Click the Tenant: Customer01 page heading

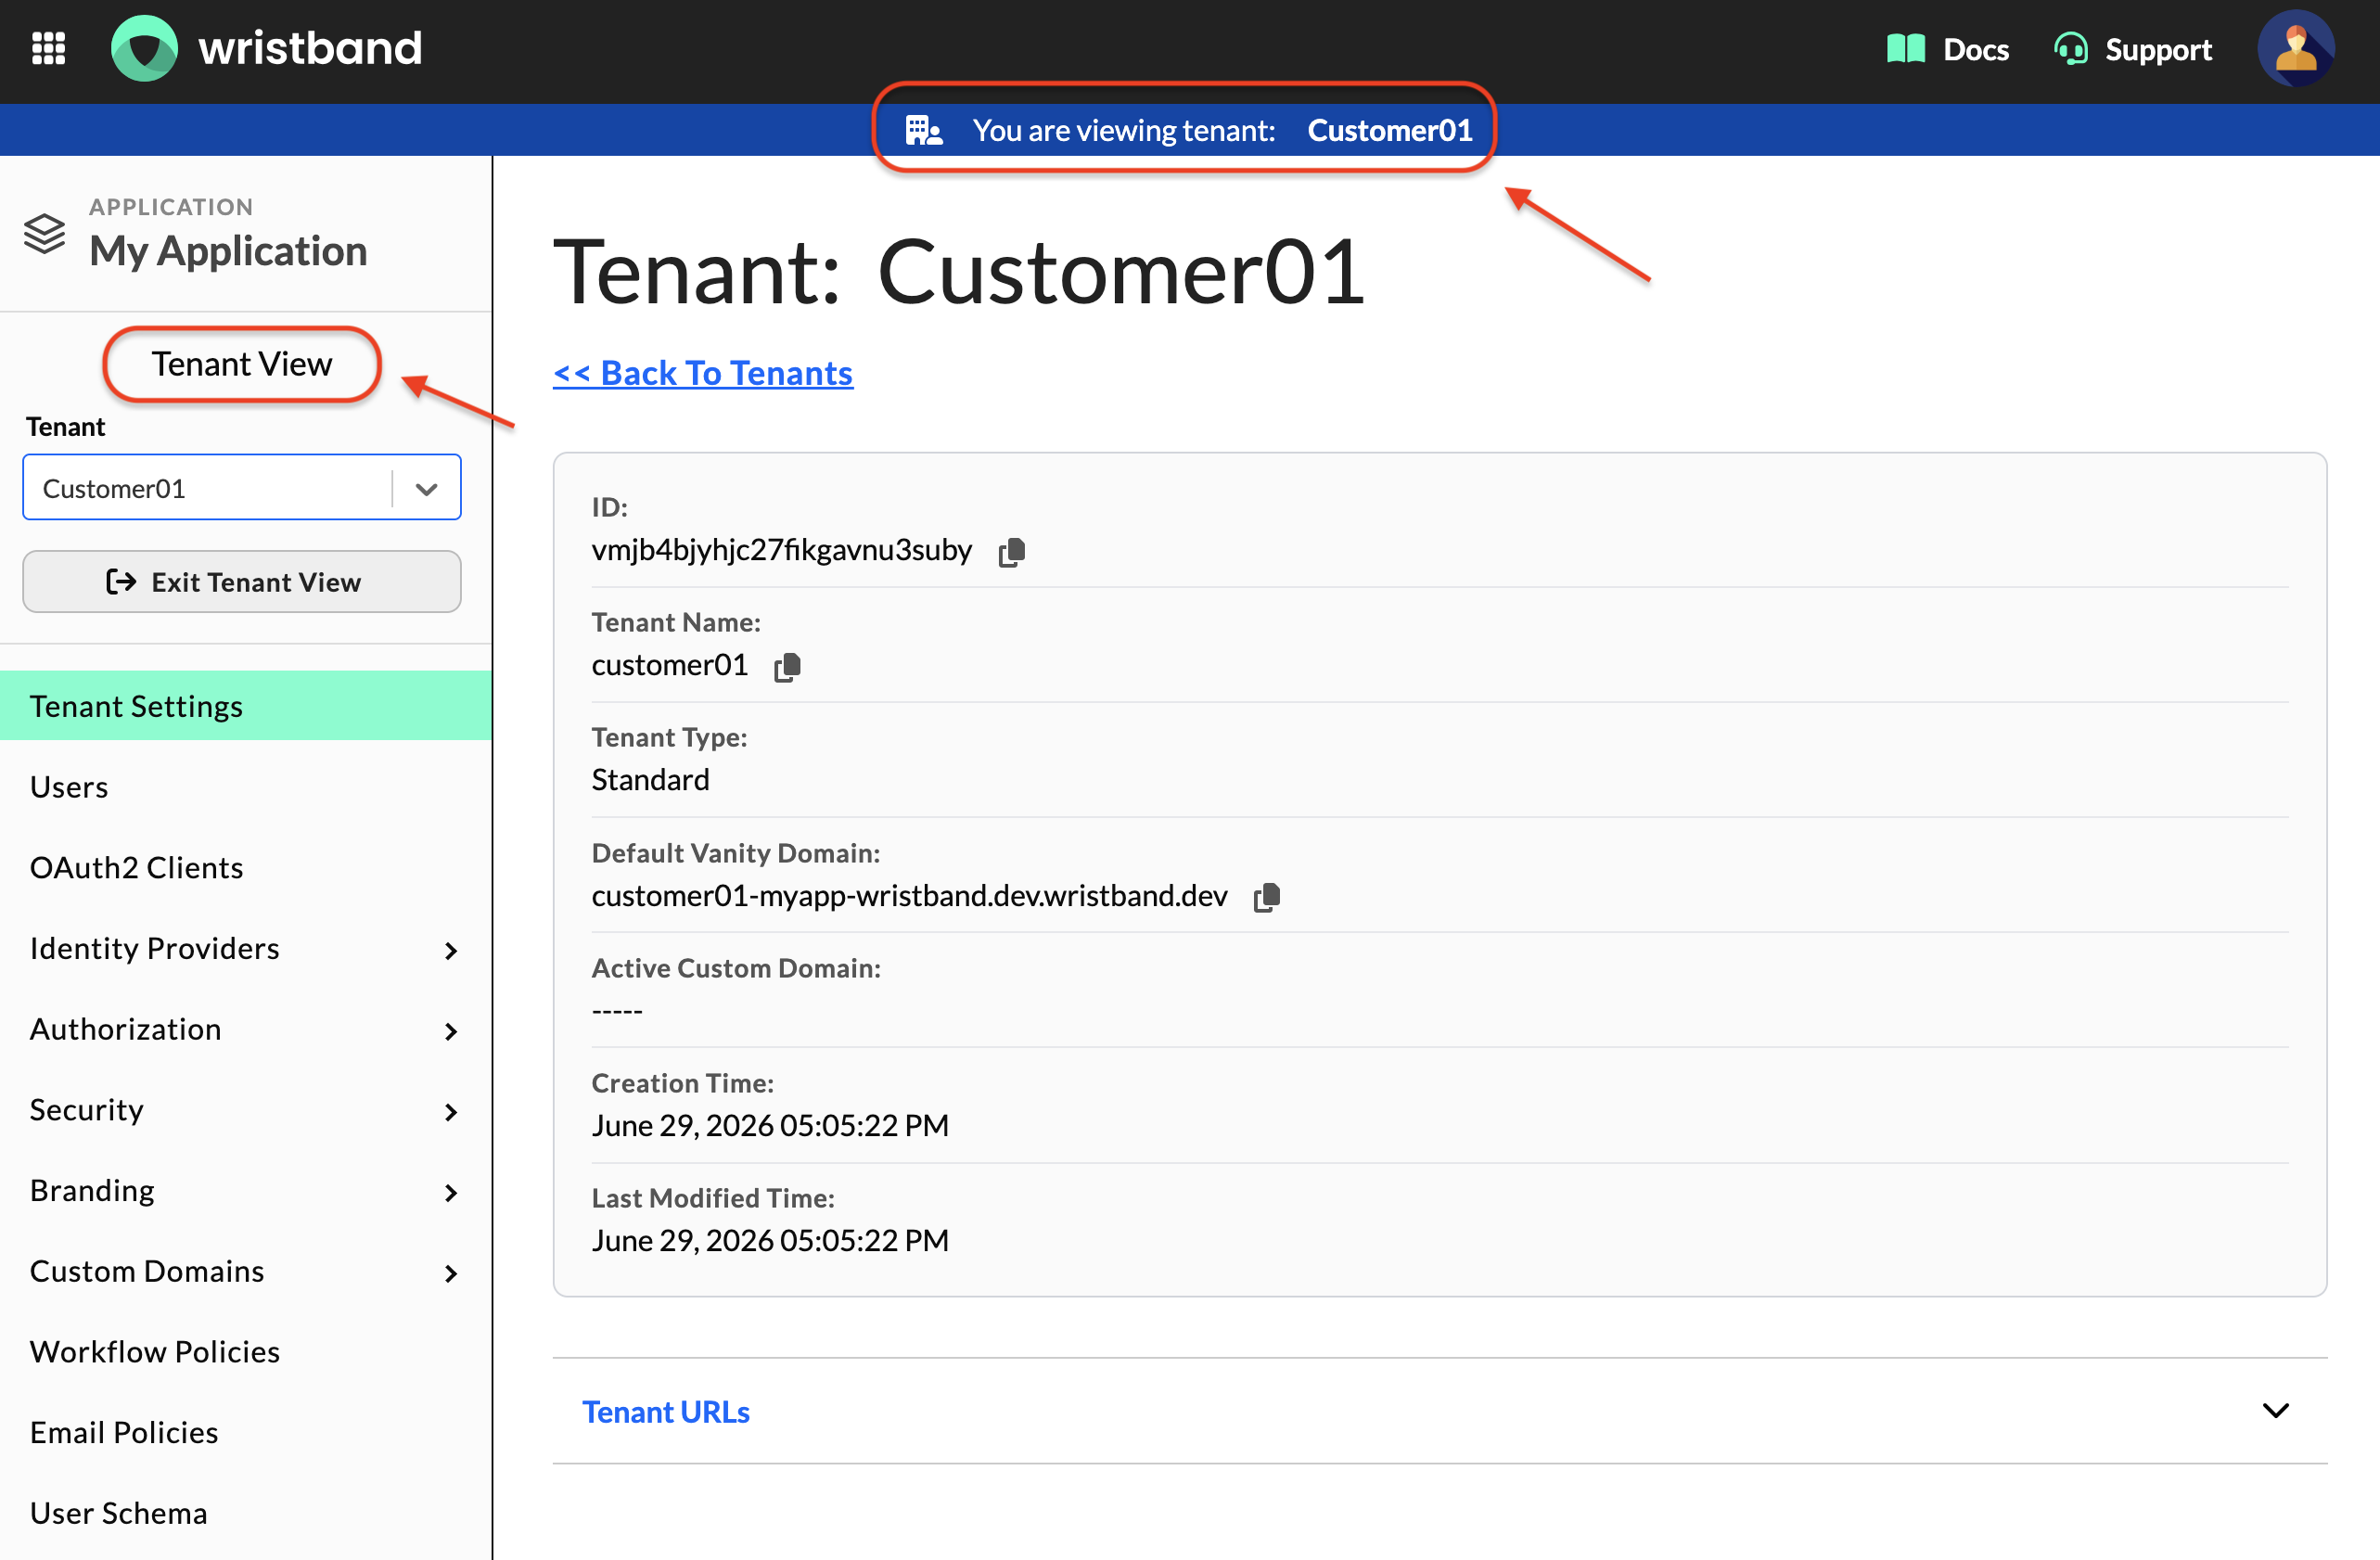pyautogui.click(x=958, y=272)
